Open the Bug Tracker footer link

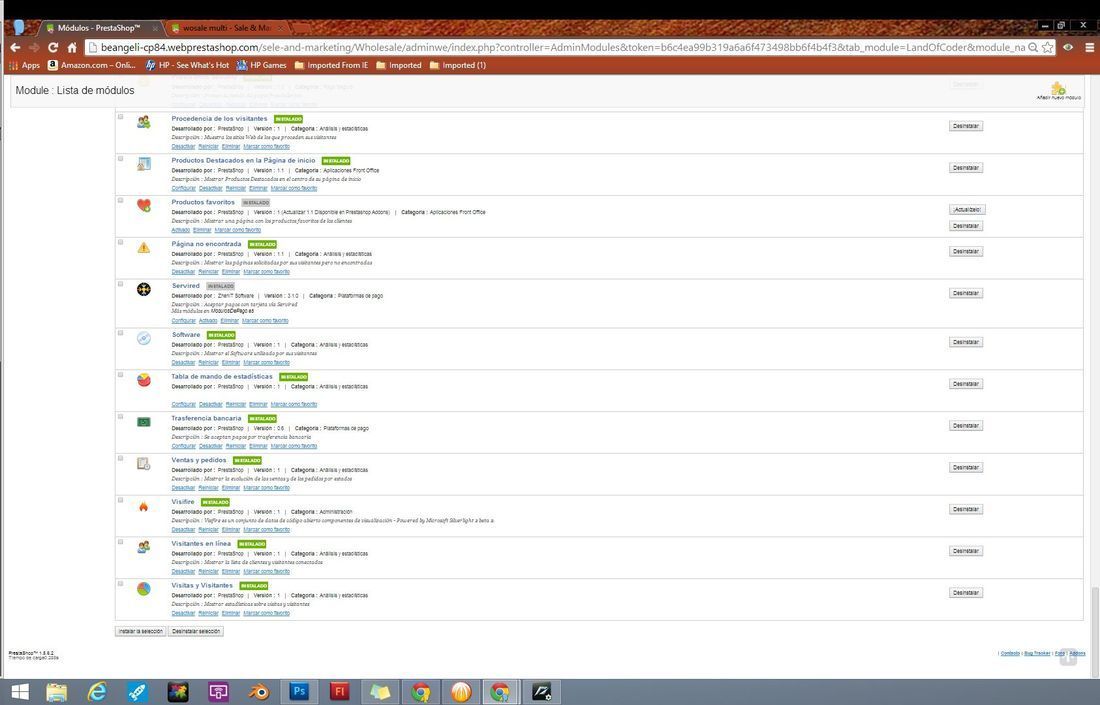pos(1037,653)
